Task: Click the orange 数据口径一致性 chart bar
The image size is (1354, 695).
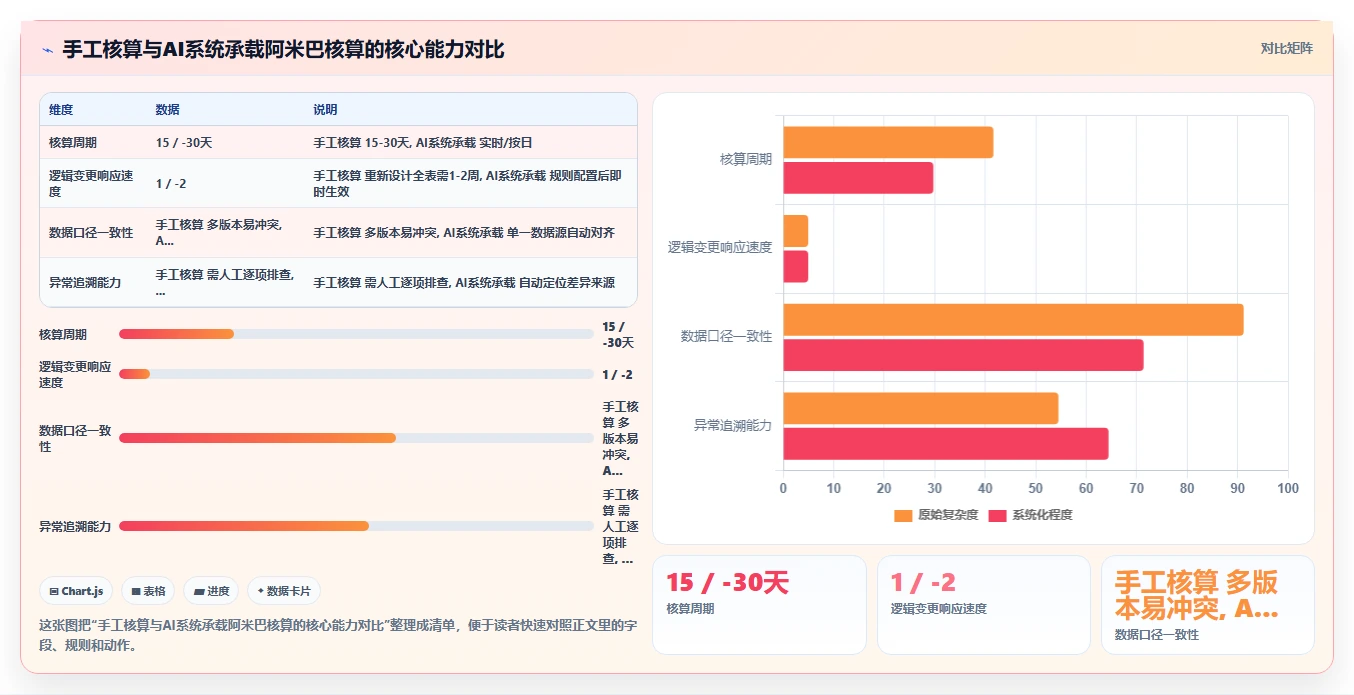Action: [1013, 319]
